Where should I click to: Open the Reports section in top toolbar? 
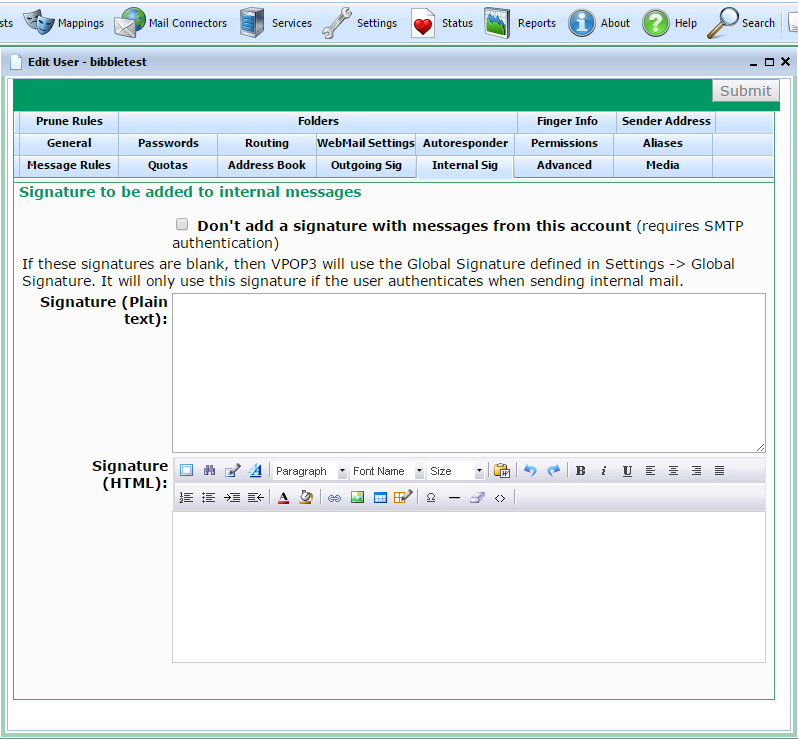(x=520, y=23)
